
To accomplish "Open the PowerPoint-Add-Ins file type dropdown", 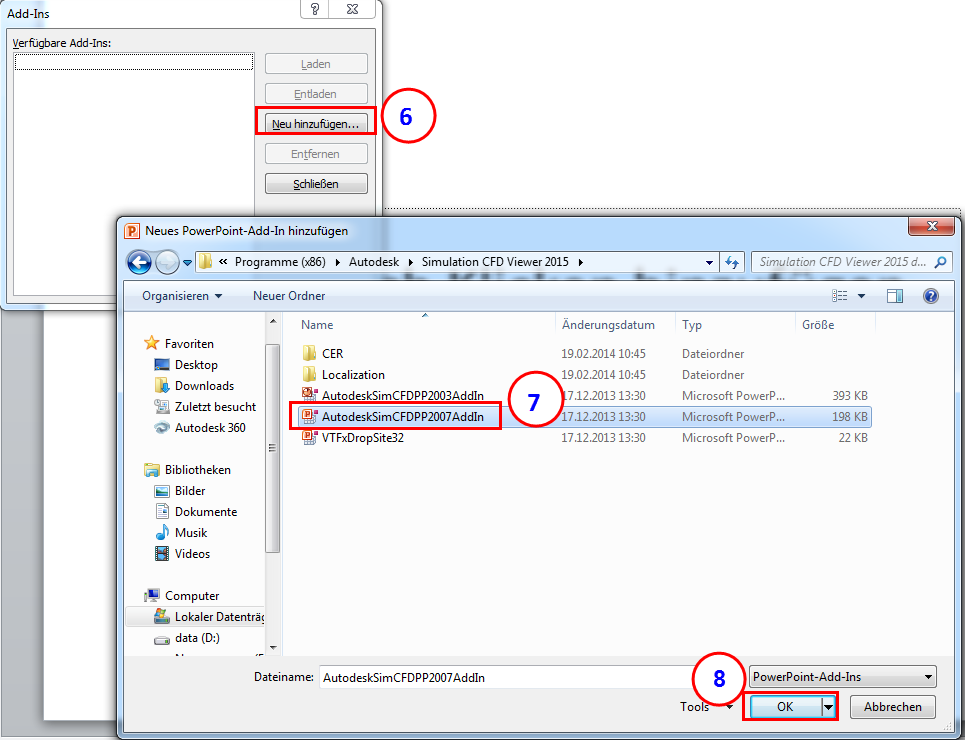I will click(842, 677).
